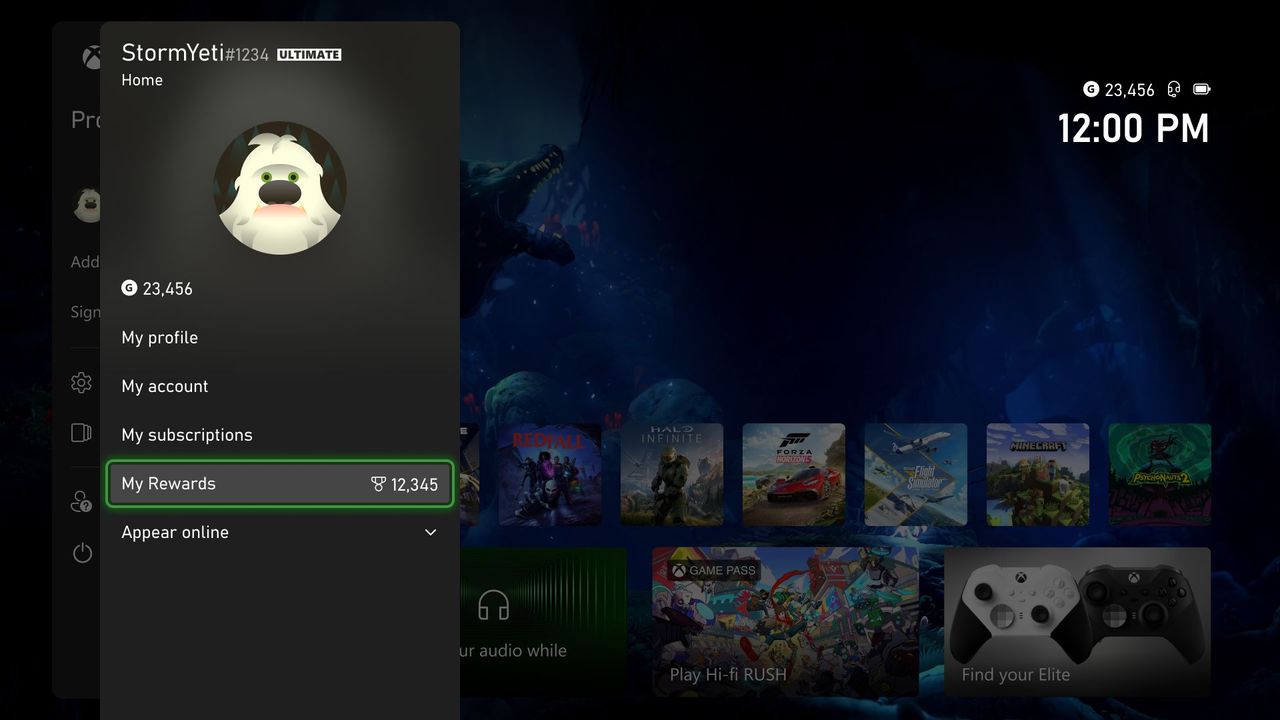Click the 12,345 rewards points value
The height and width of the screenshot is (720, 1280).
pyautogui.click(x=414, y=485)
